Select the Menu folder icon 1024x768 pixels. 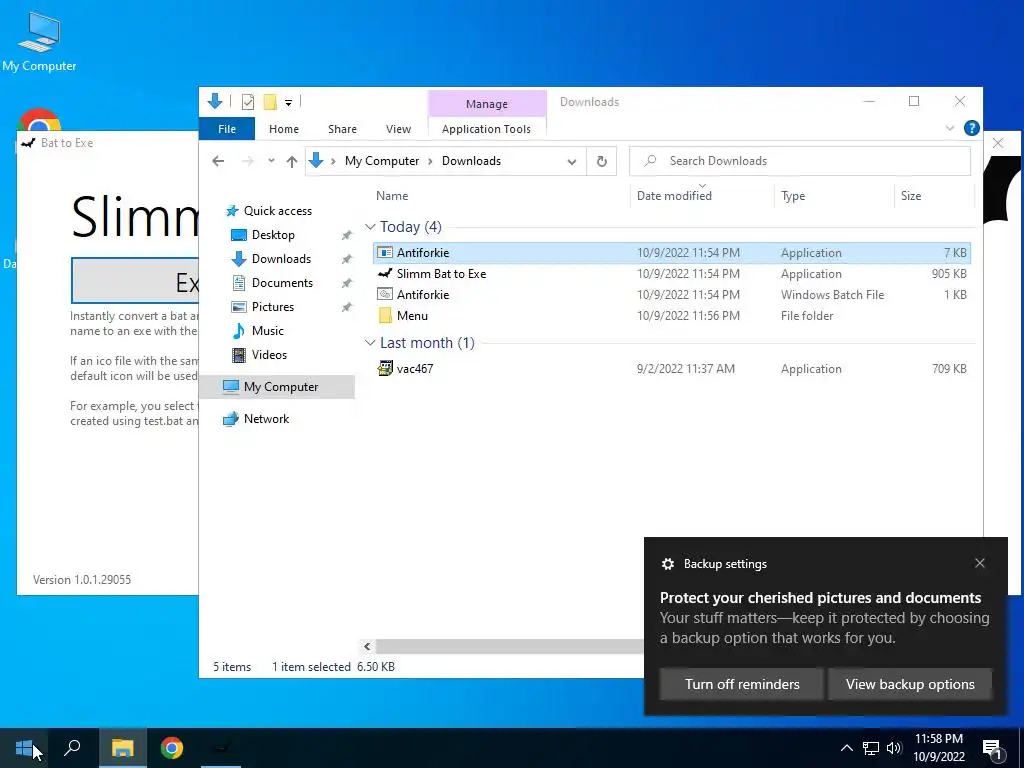(x=385, y=315)
